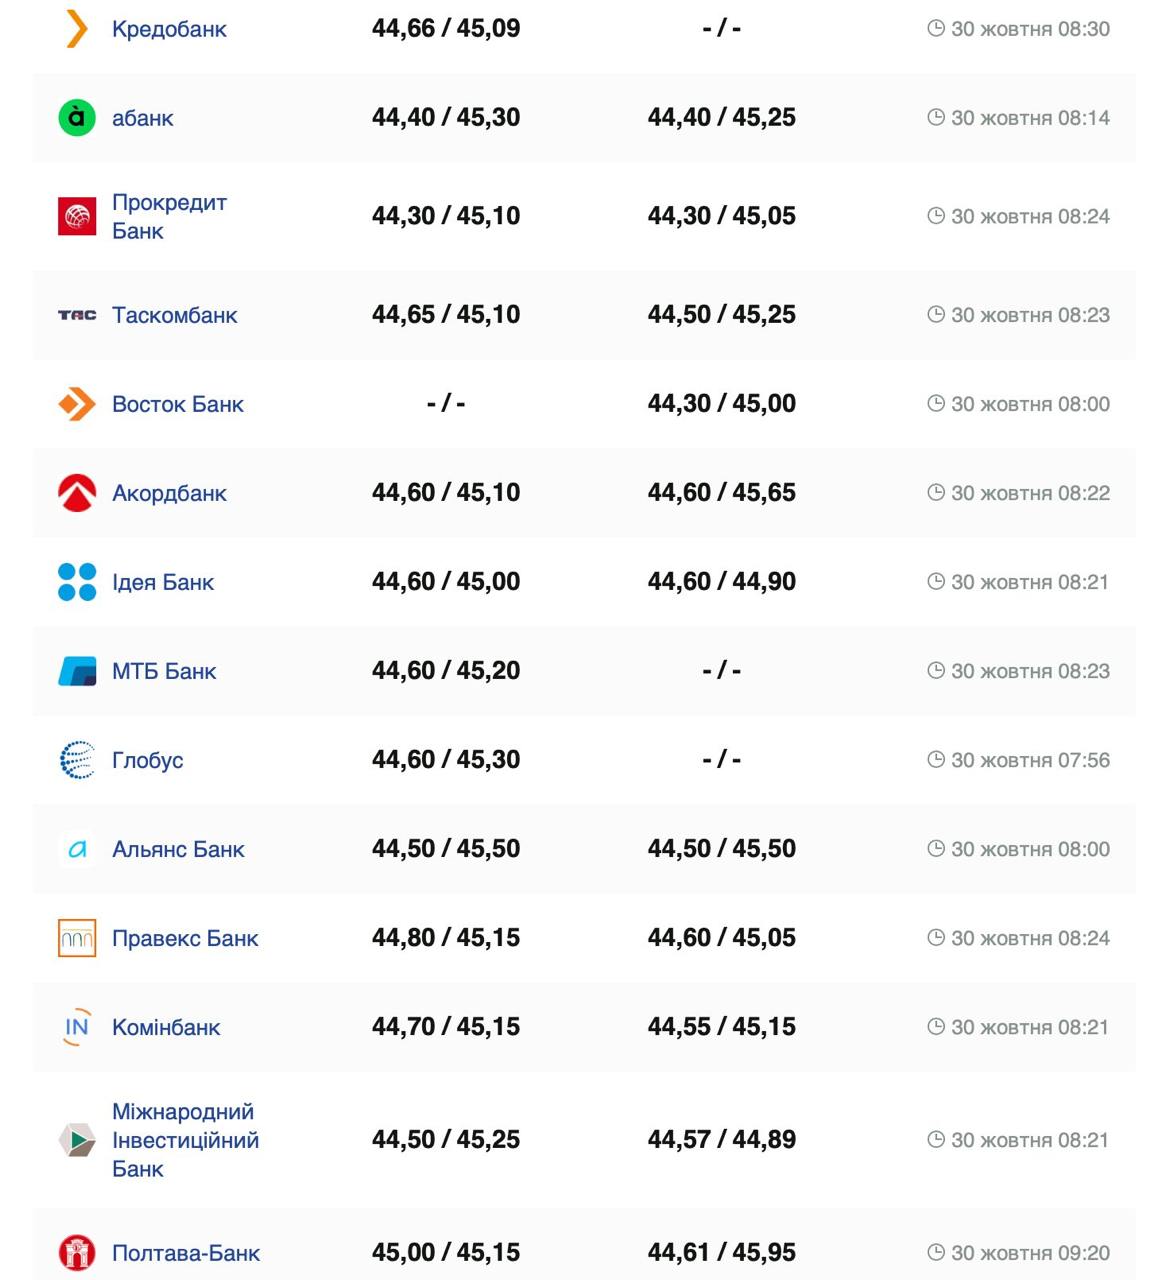This screenshot has height=1280, width=1174.
Task: Open the Кредобанк bank link
Action: (169, 29)
